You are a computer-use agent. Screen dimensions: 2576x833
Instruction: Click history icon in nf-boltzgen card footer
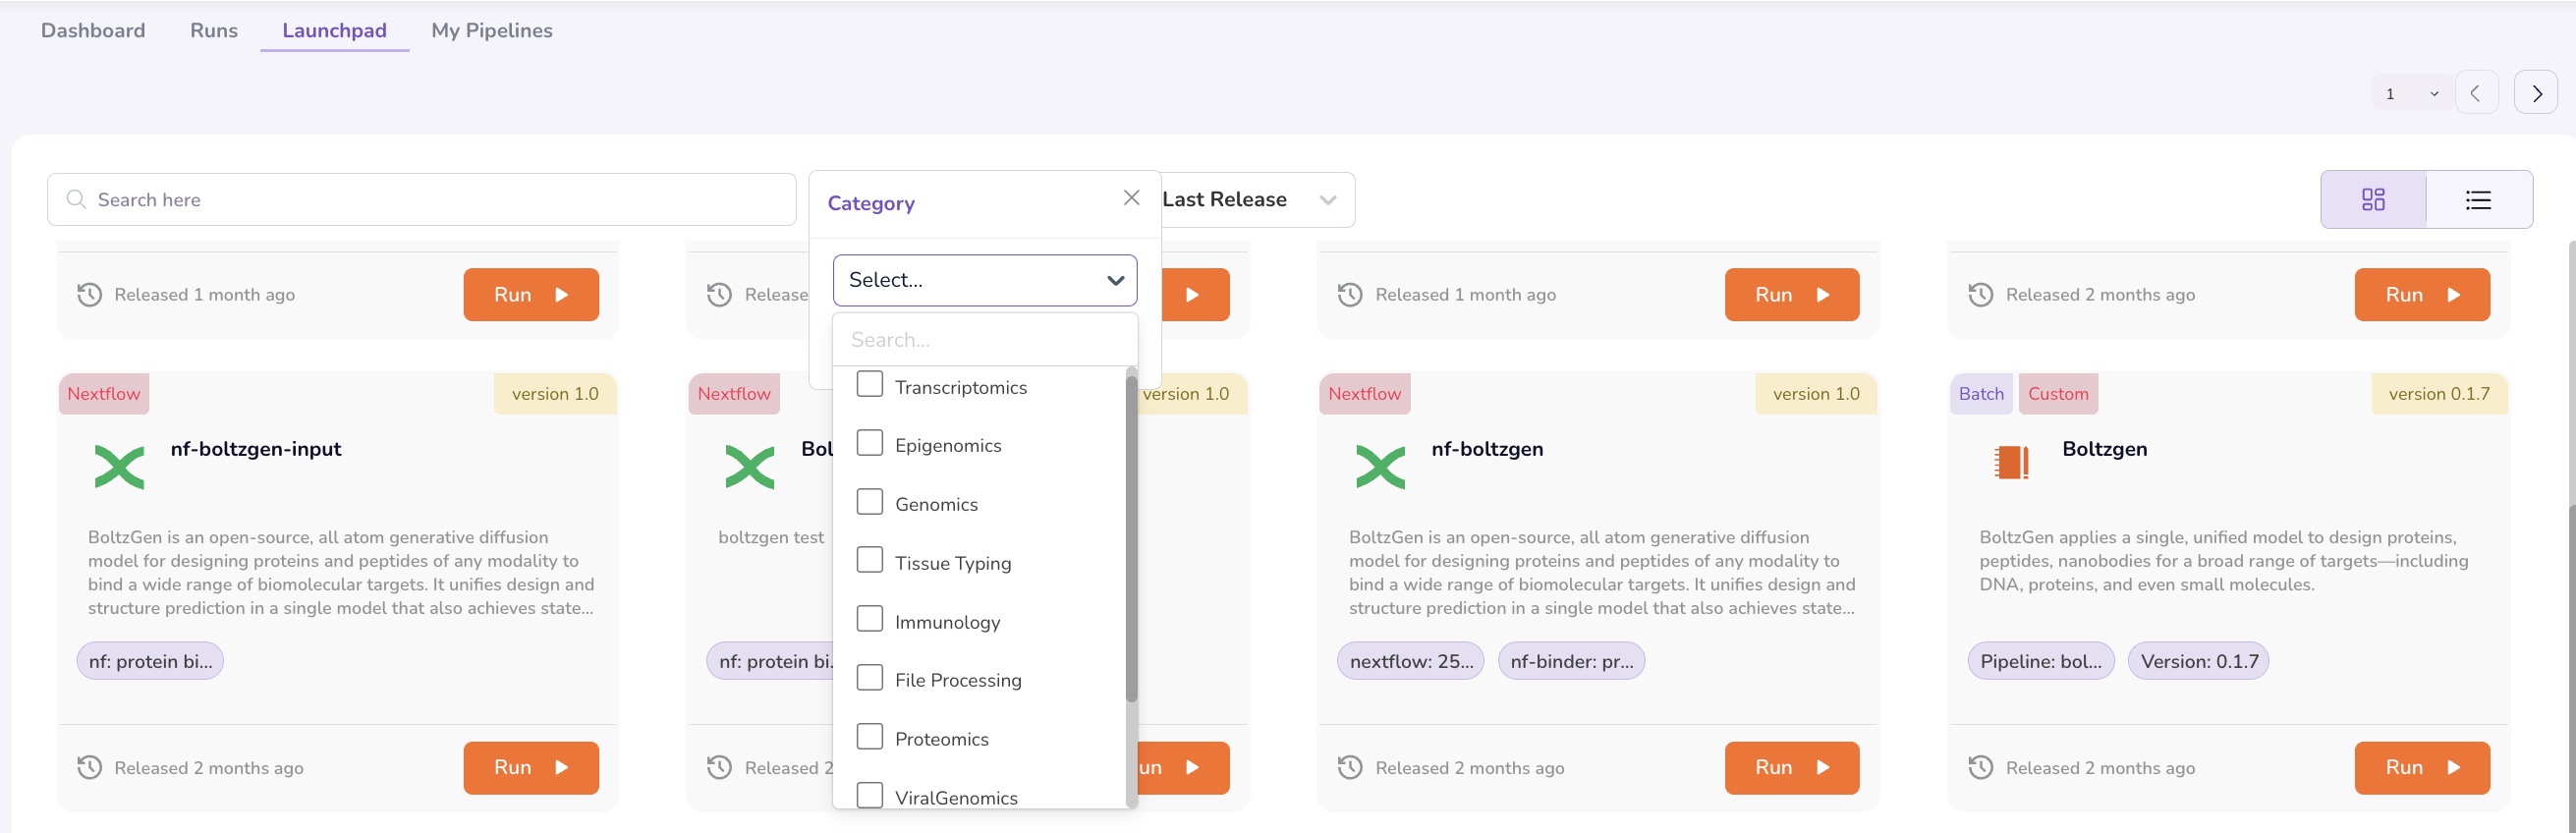pyautogui.click(x=1350, y=768)
